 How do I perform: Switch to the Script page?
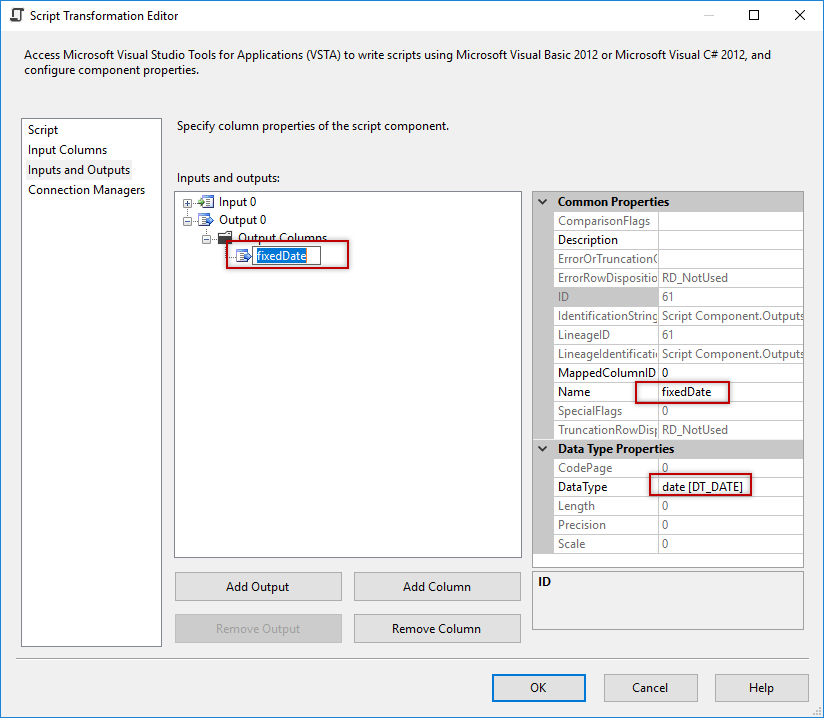(x=42, y=129)
